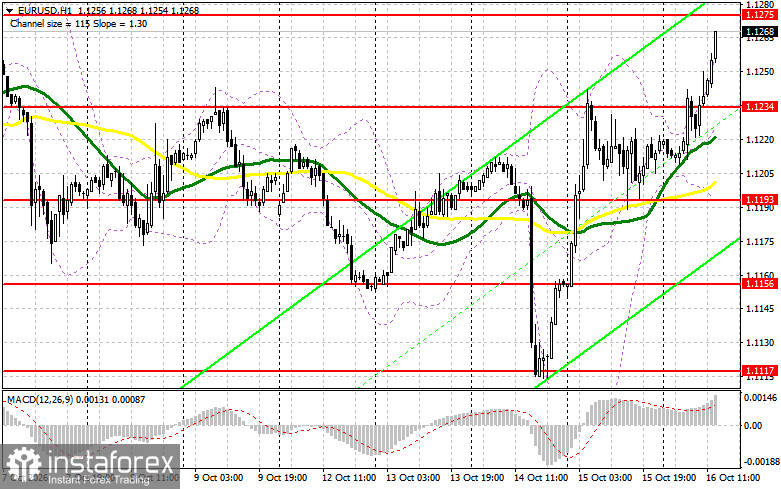Click the -0.00188 MACD scale value
The height and width of the screenshot is (489, 781).
(760, 461)
